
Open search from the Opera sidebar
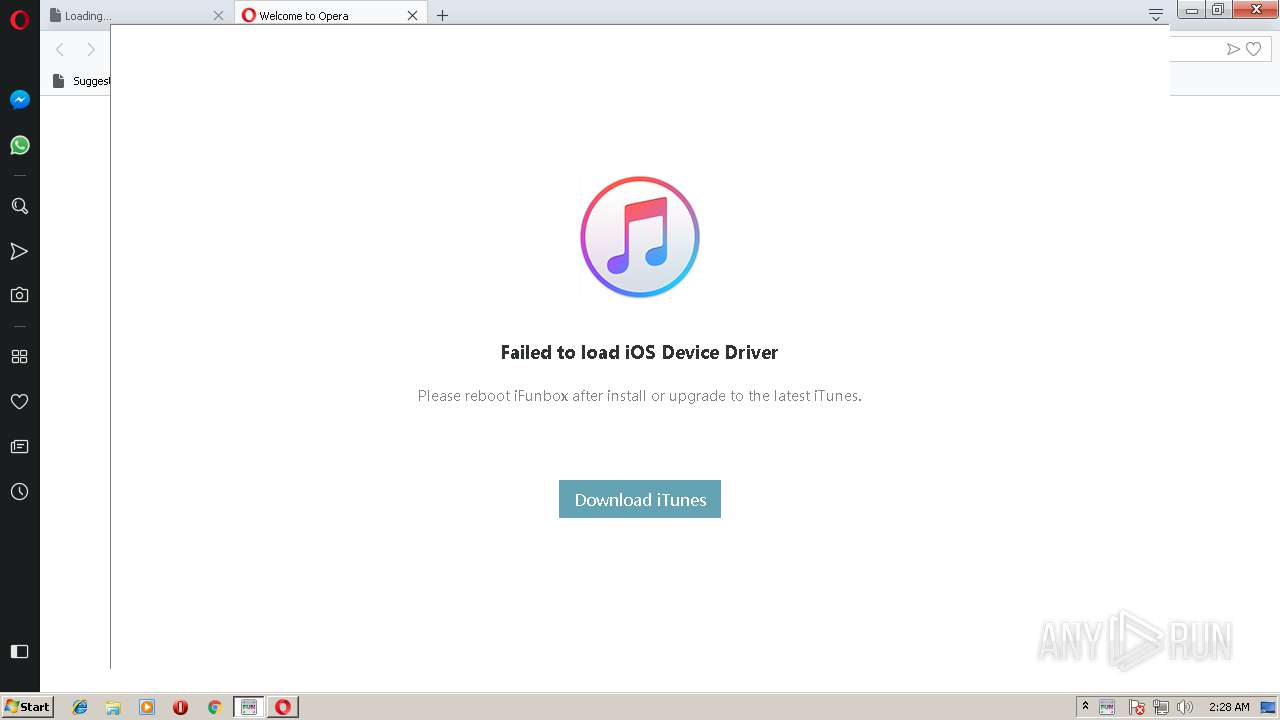[19, 206]
